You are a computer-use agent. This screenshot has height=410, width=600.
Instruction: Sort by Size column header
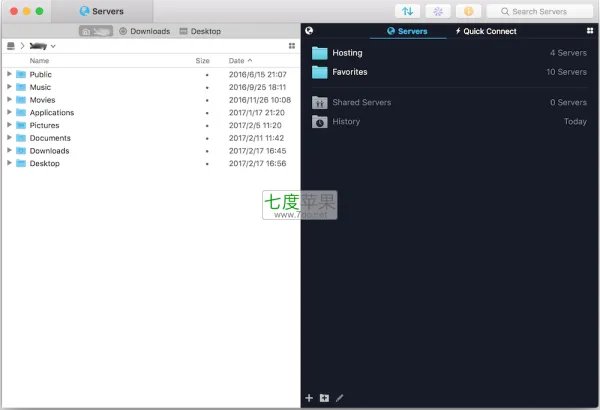coord(202,60)
